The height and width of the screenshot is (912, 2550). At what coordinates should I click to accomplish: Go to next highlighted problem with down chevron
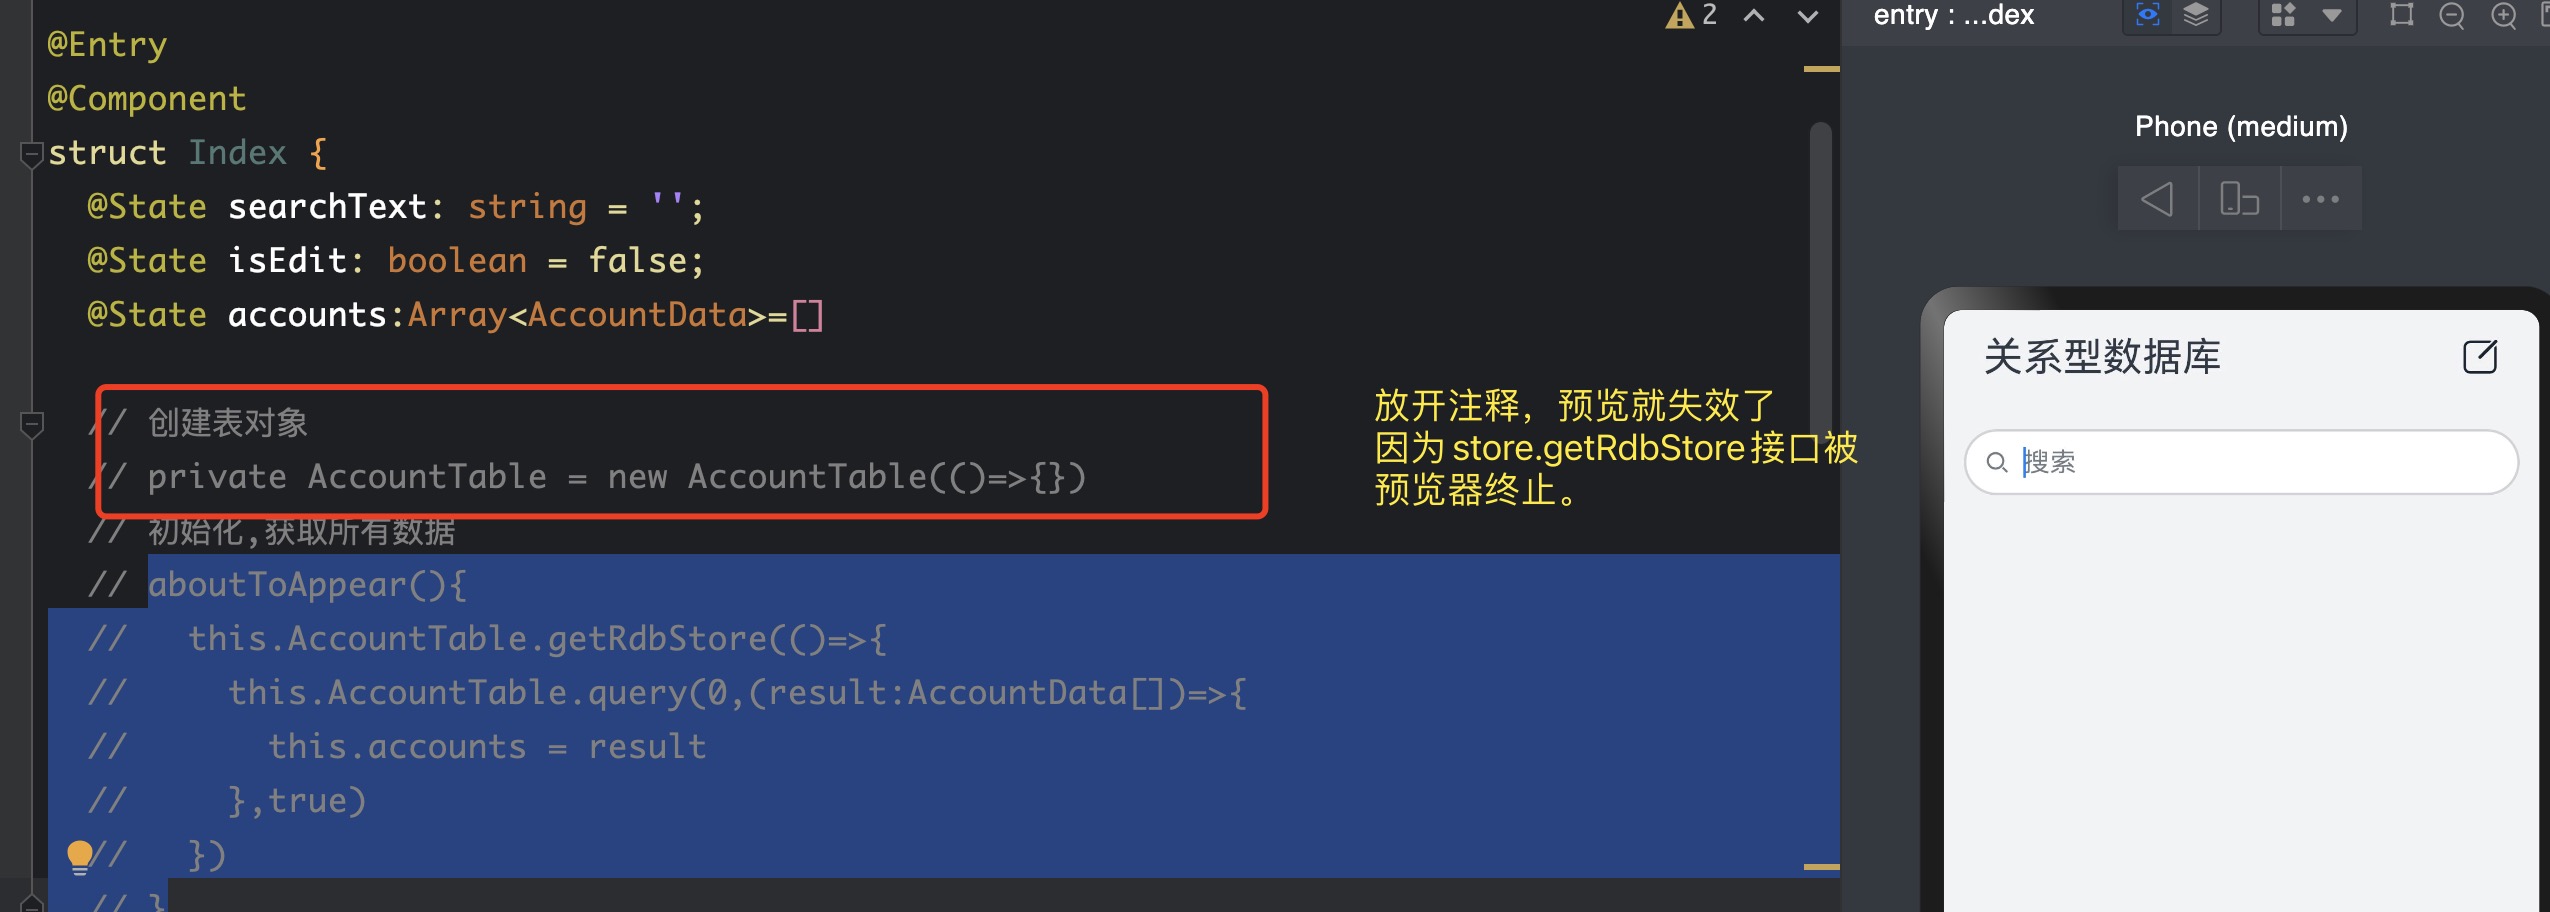click(1808, 15)
